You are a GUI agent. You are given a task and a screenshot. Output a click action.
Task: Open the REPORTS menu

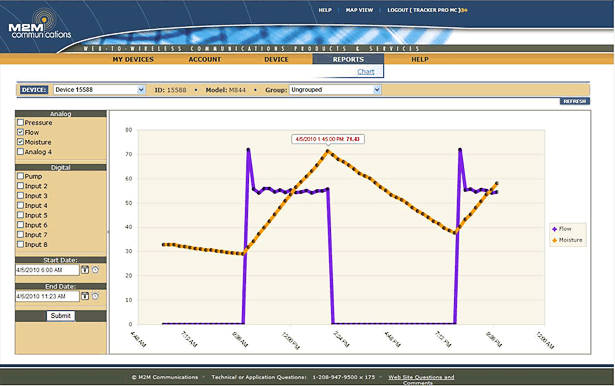tap(348, 59)
